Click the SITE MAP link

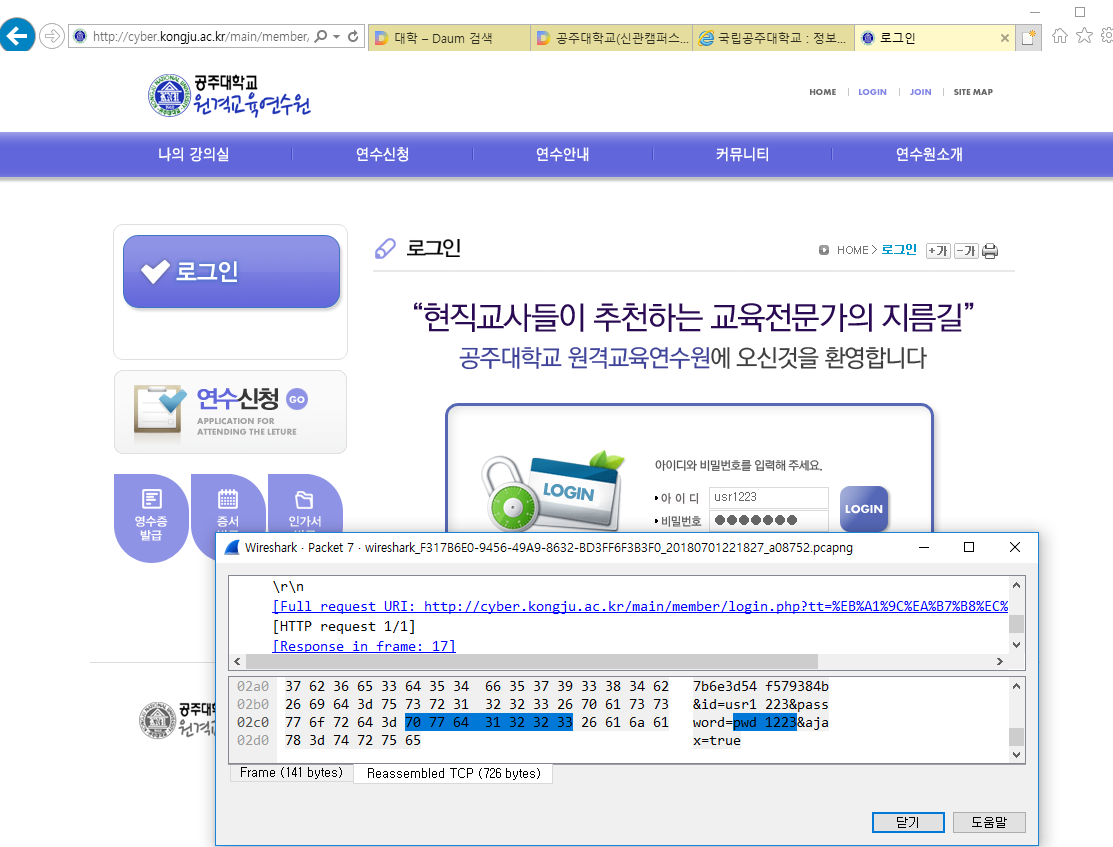[973, 92]
